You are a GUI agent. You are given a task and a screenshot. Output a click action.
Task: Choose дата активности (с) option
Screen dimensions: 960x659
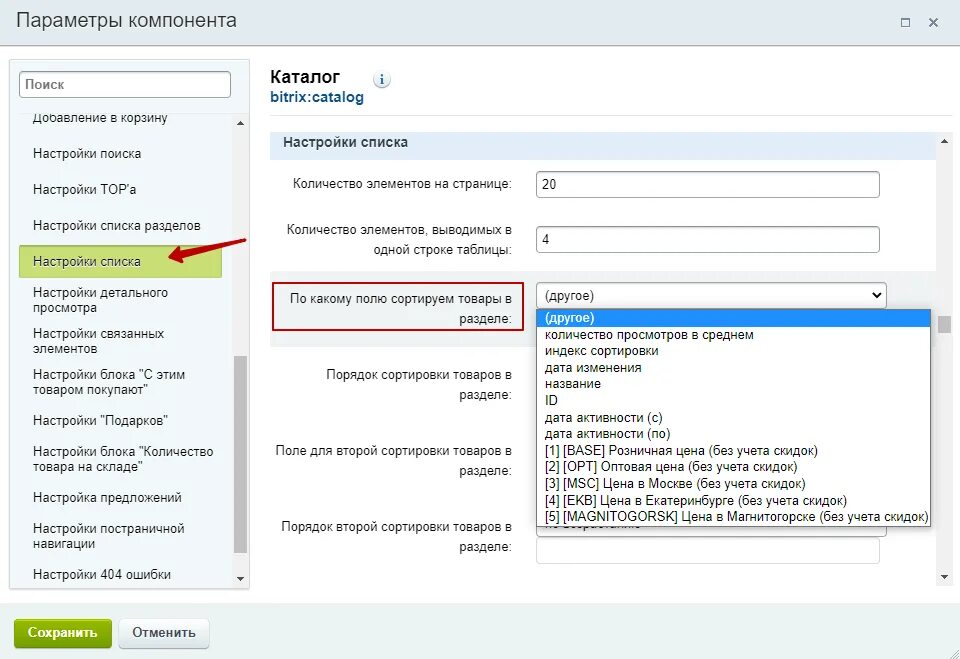pos(733,417)
